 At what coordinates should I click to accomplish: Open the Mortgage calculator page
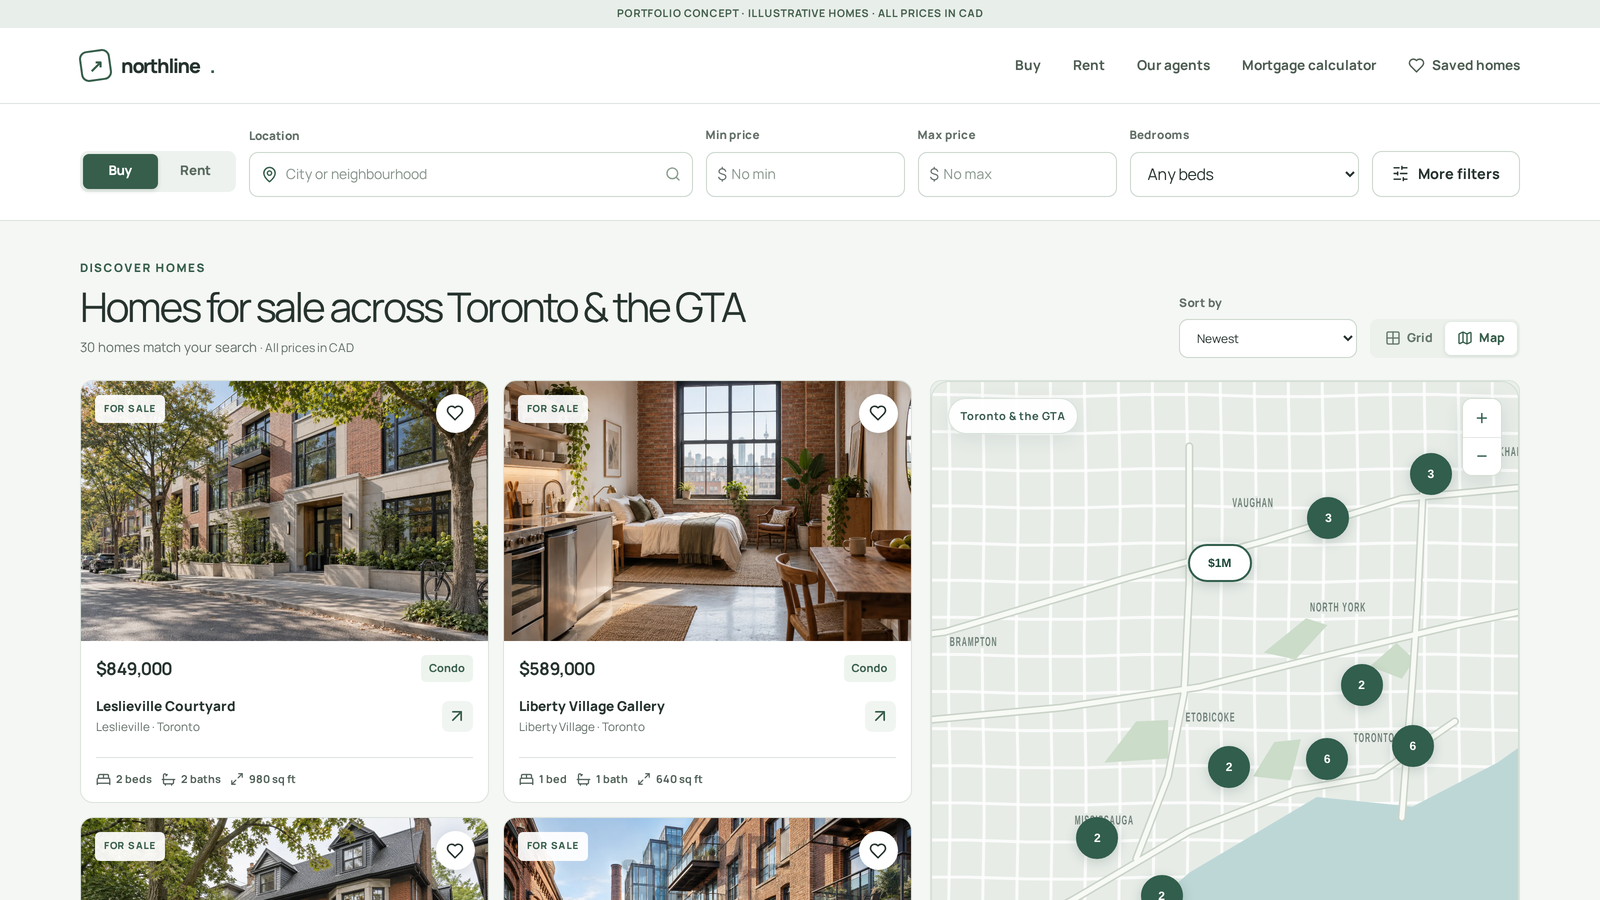pyautogui.click(x=1309, y=65)
